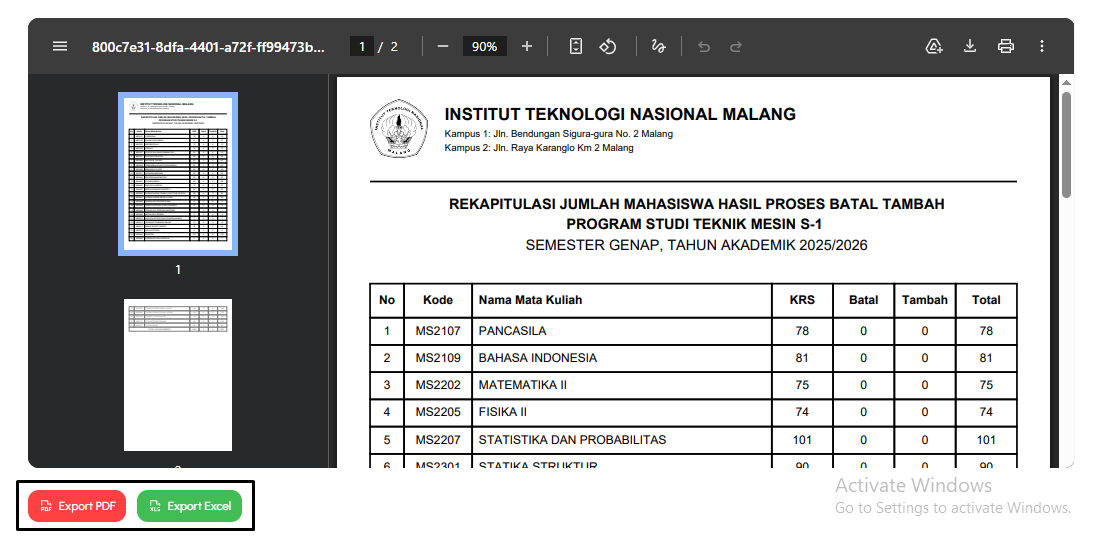Click the PROGRAM STUDI TEKNIK MESIN S-1 line
Image resolution: width=1107 pixels, height=537 pixels.
tap(694, 224)
